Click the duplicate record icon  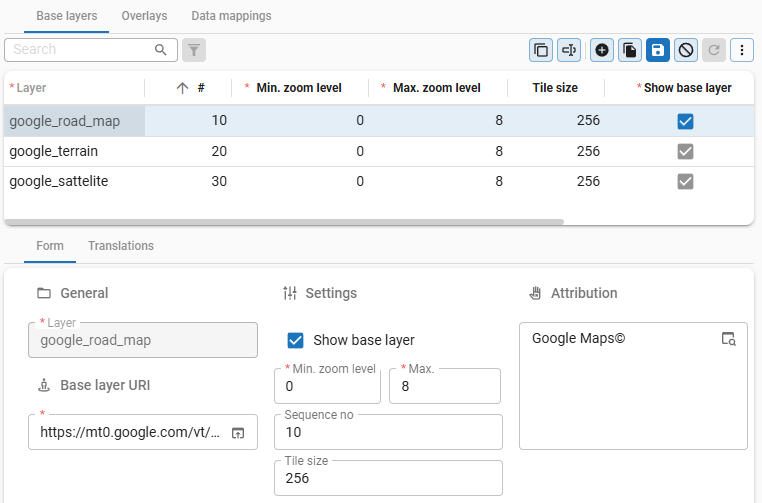point(630,50)
